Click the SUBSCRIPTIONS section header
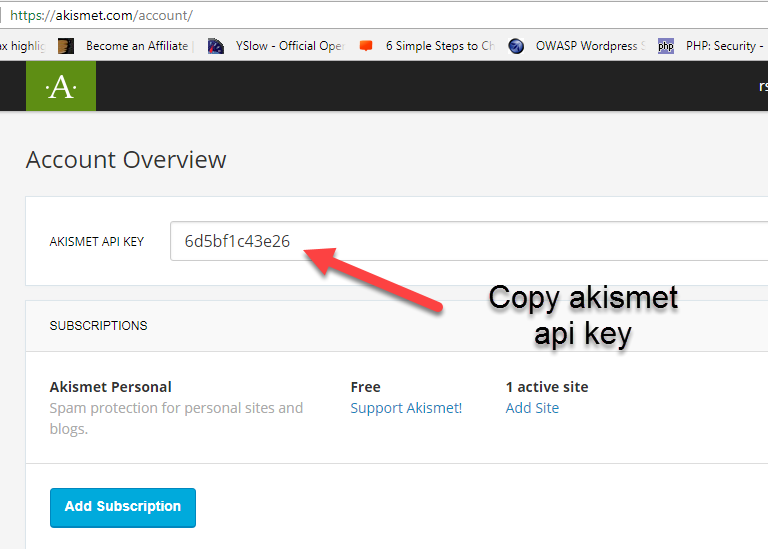This screenshot has width=768, height=549. (x=98, y=326)
